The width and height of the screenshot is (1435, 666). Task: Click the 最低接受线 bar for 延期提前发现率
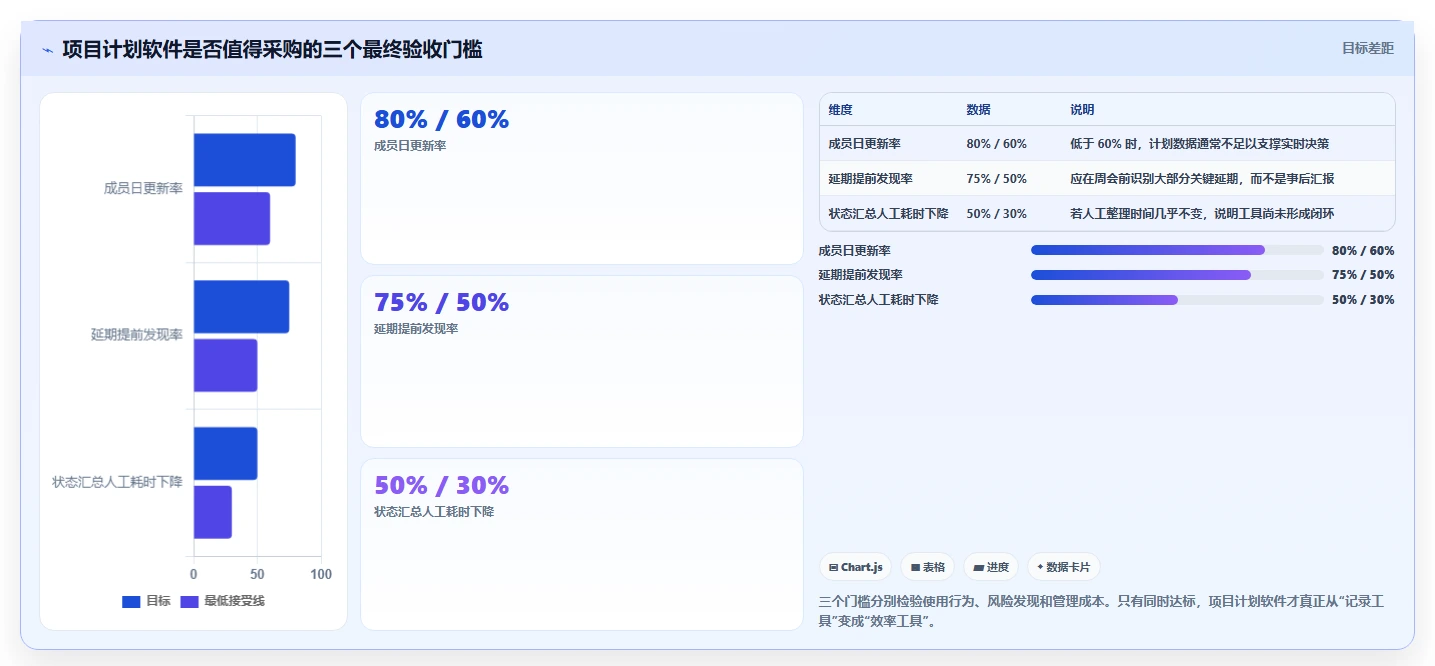pos(225,365)
